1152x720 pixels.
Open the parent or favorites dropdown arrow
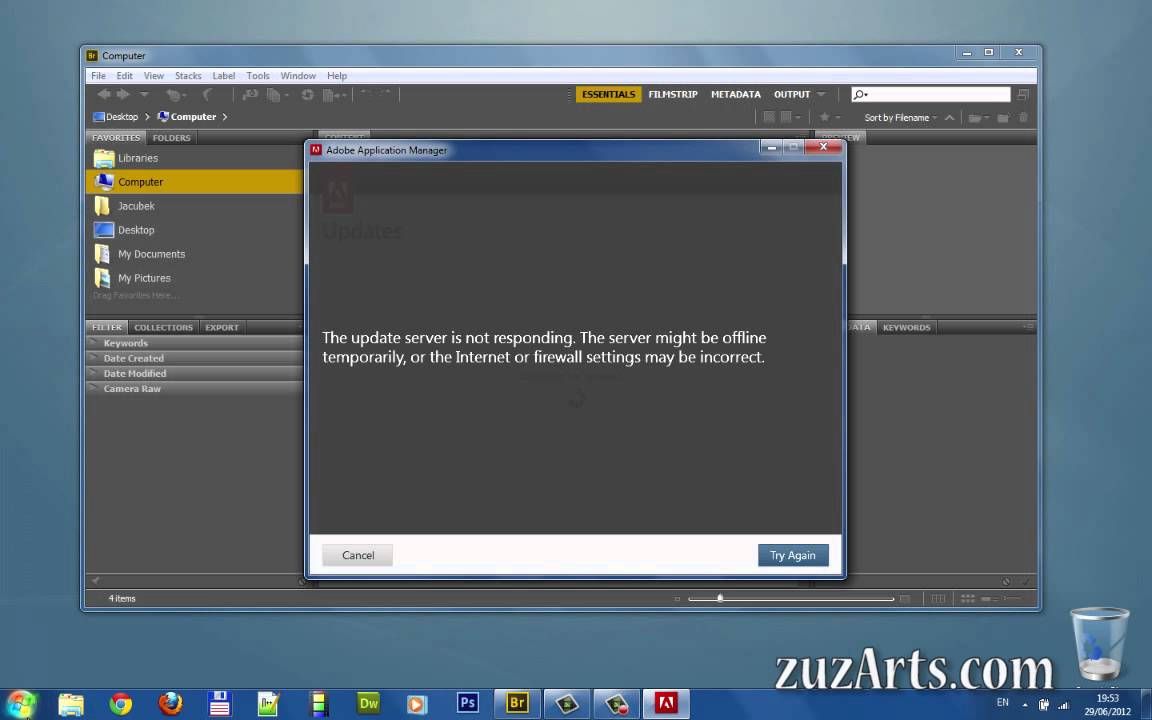click(x=144, y=95)
